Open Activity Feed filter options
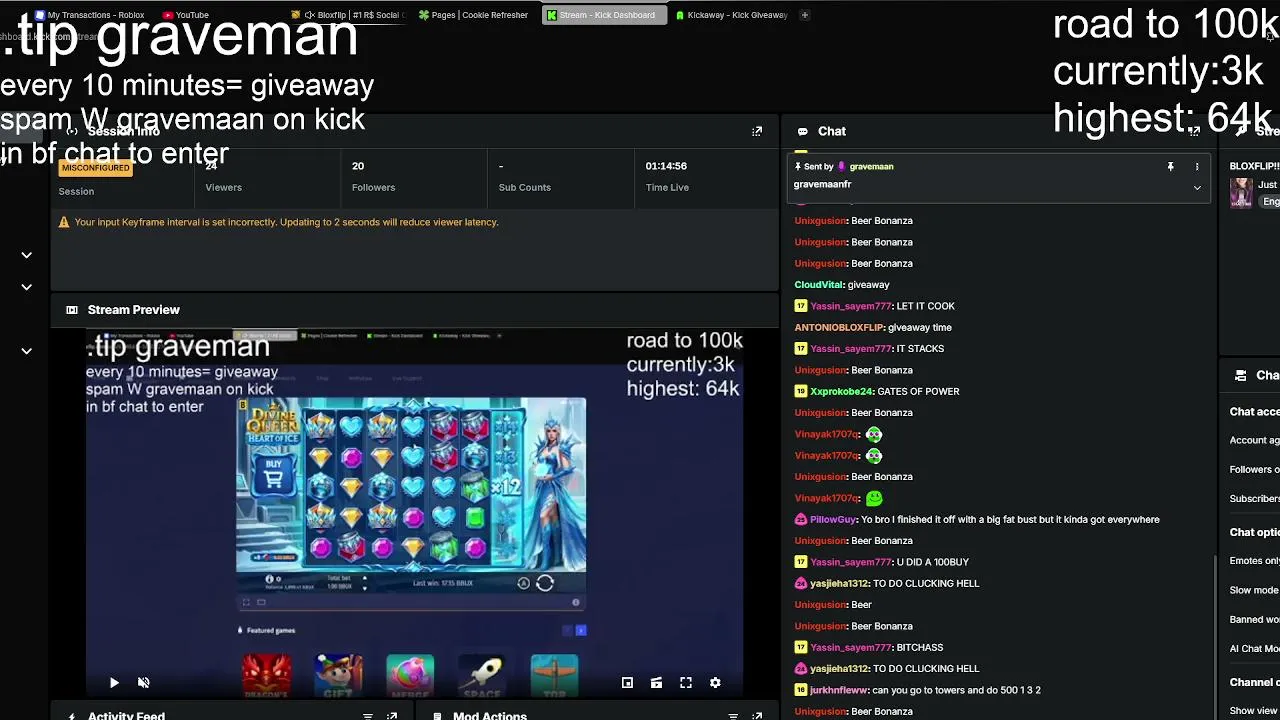 coord(368,716)
